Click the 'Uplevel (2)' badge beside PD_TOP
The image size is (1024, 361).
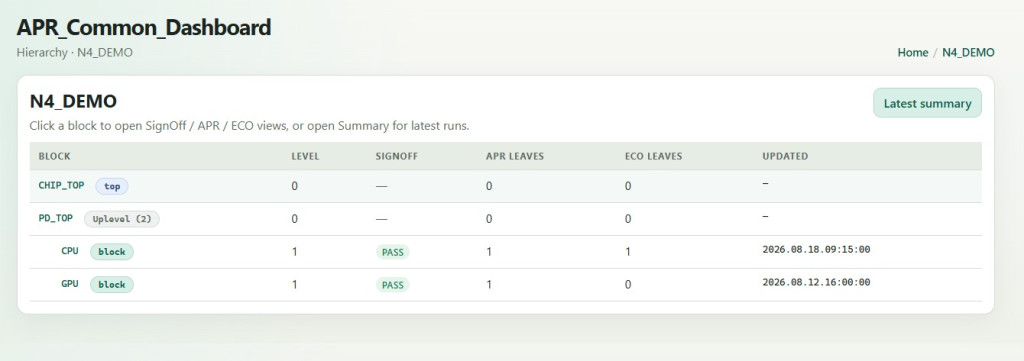(x=122, y=219)
